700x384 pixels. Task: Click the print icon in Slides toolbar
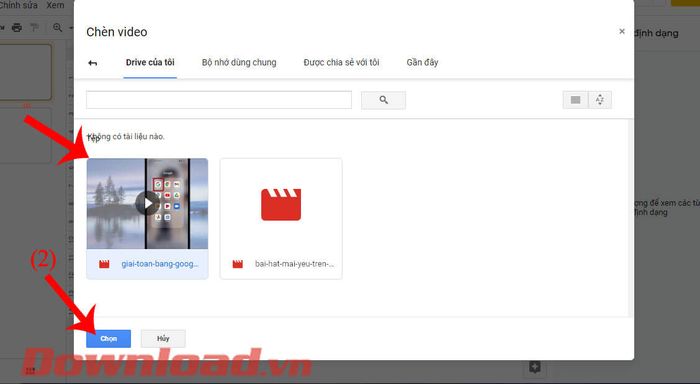(x=17, y=28)
